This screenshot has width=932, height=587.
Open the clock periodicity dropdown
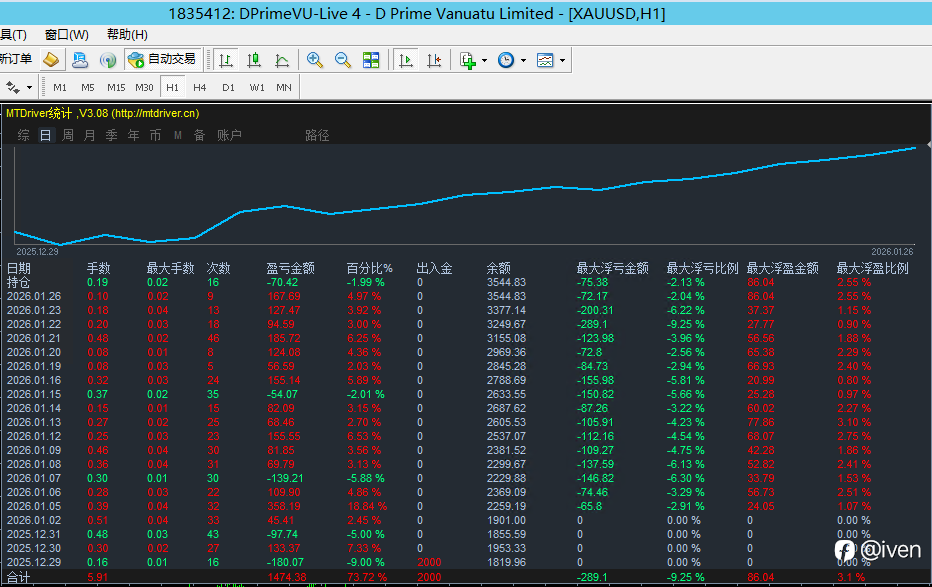[523, 60]
